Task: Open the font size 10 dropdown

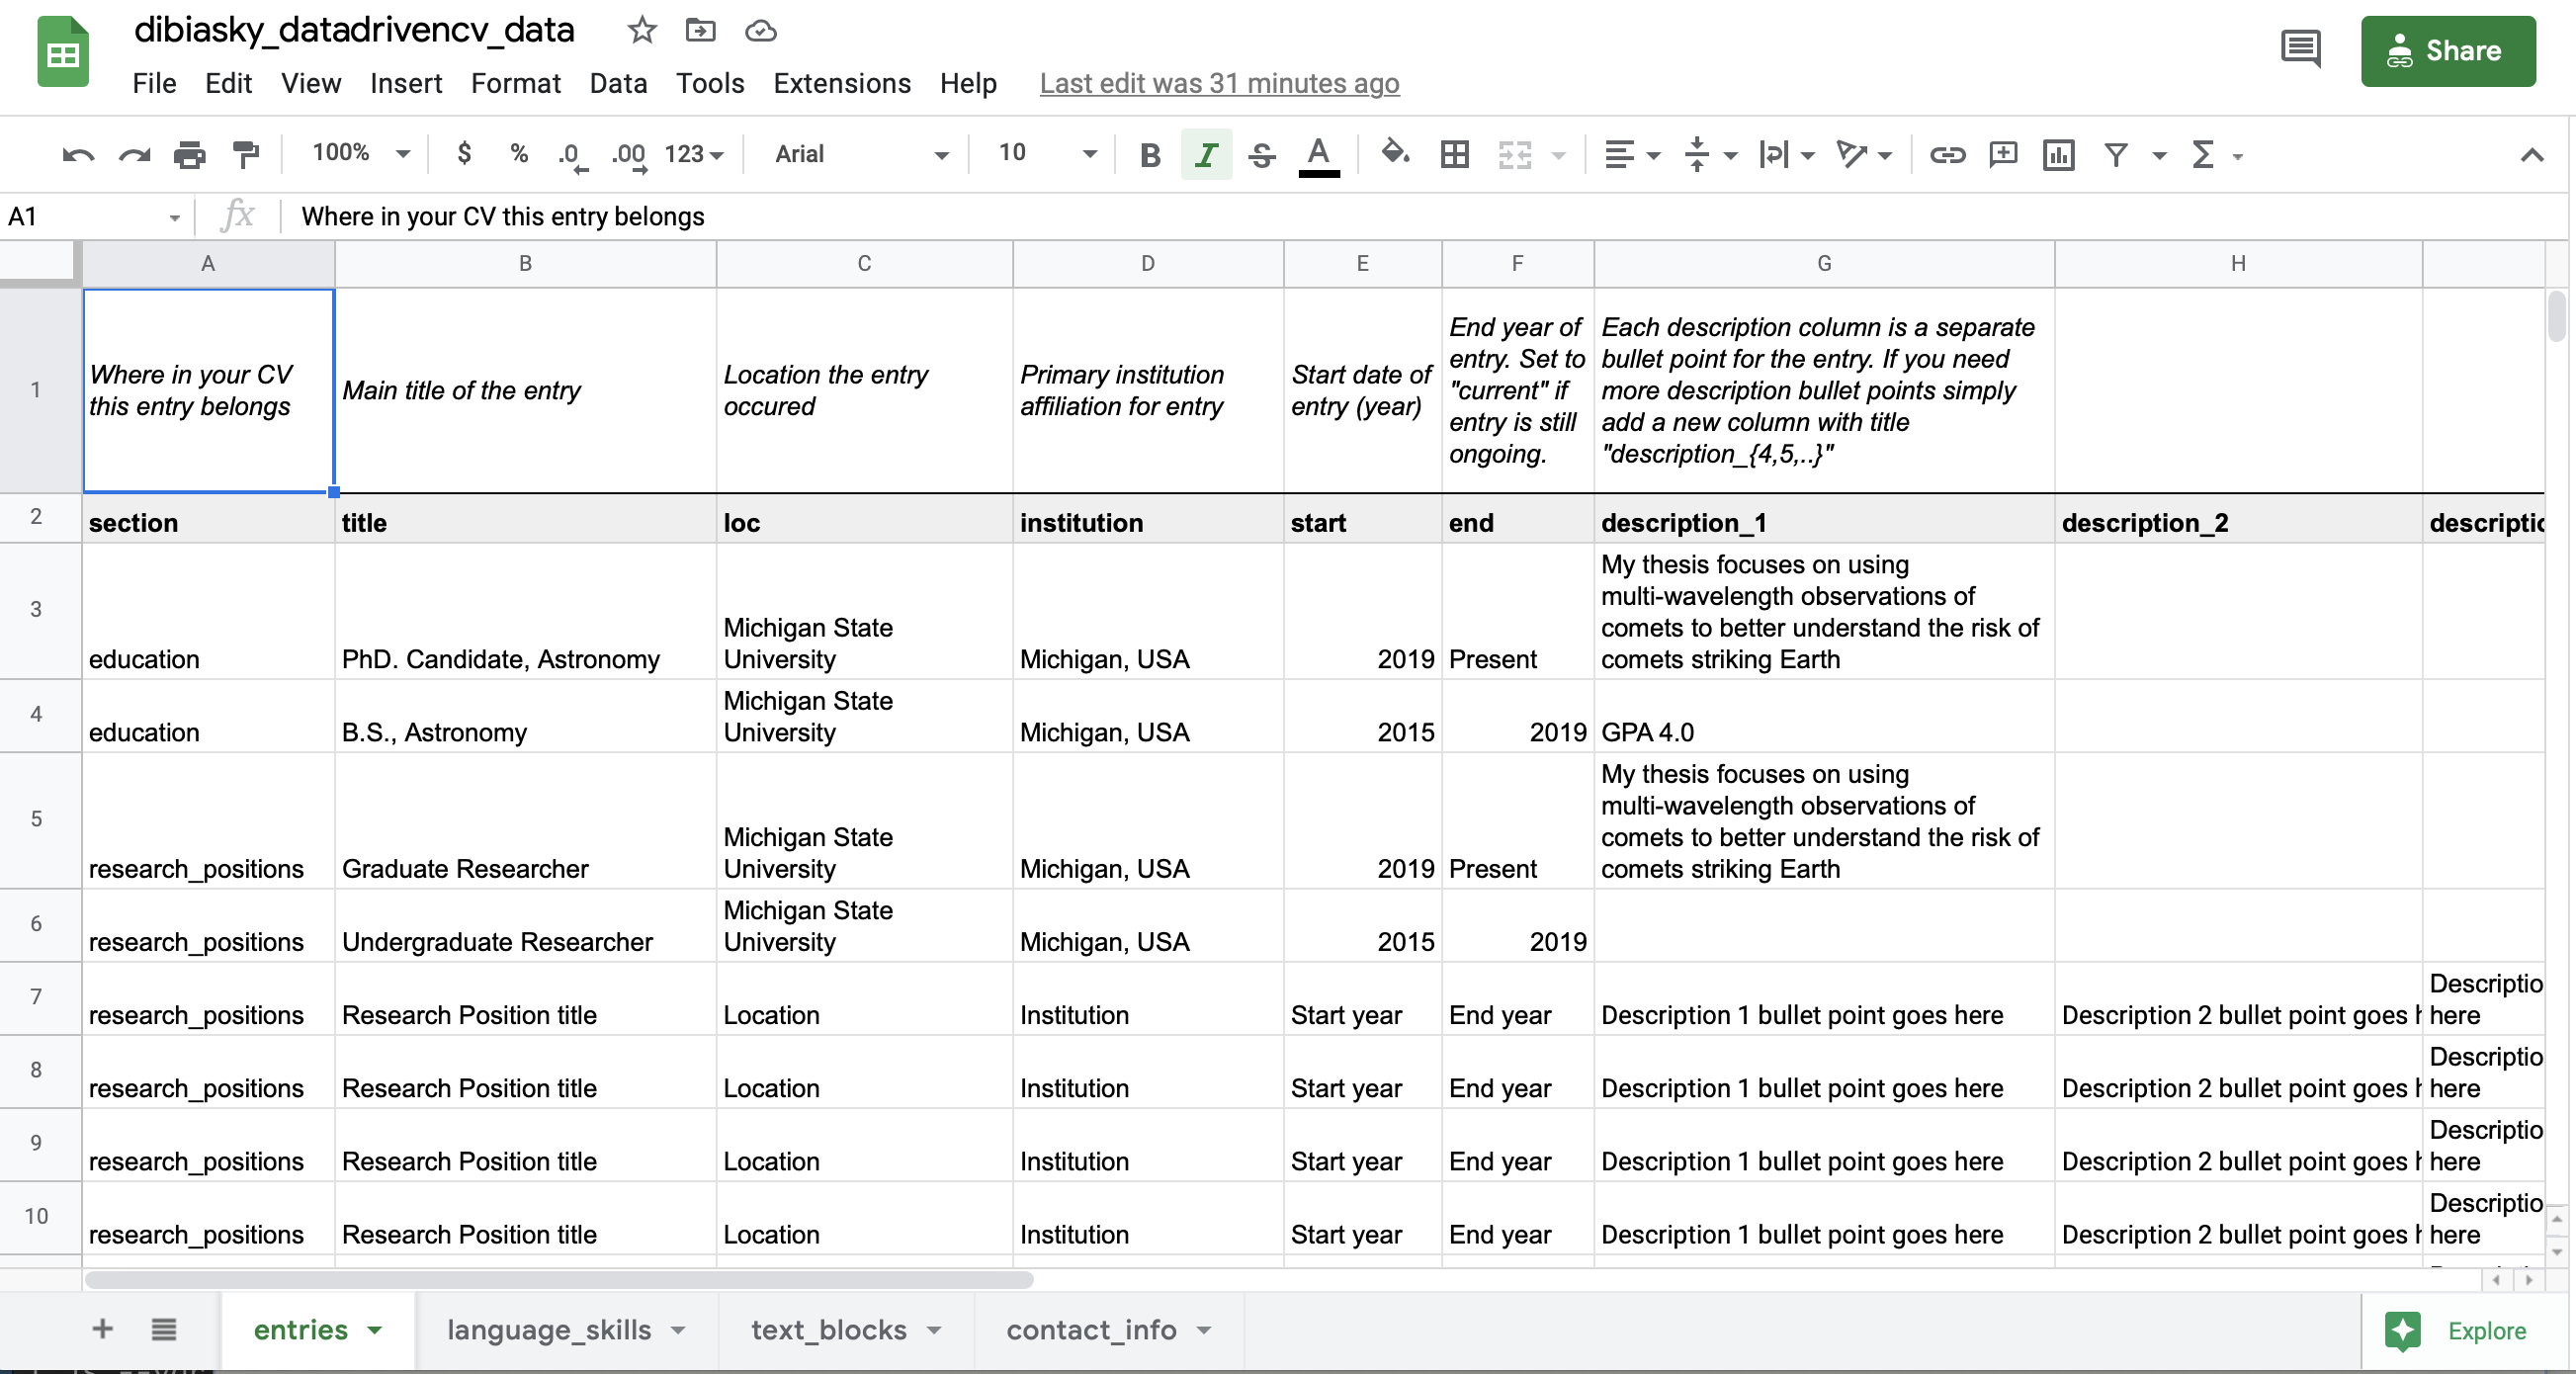Action: click(1046, 153)
